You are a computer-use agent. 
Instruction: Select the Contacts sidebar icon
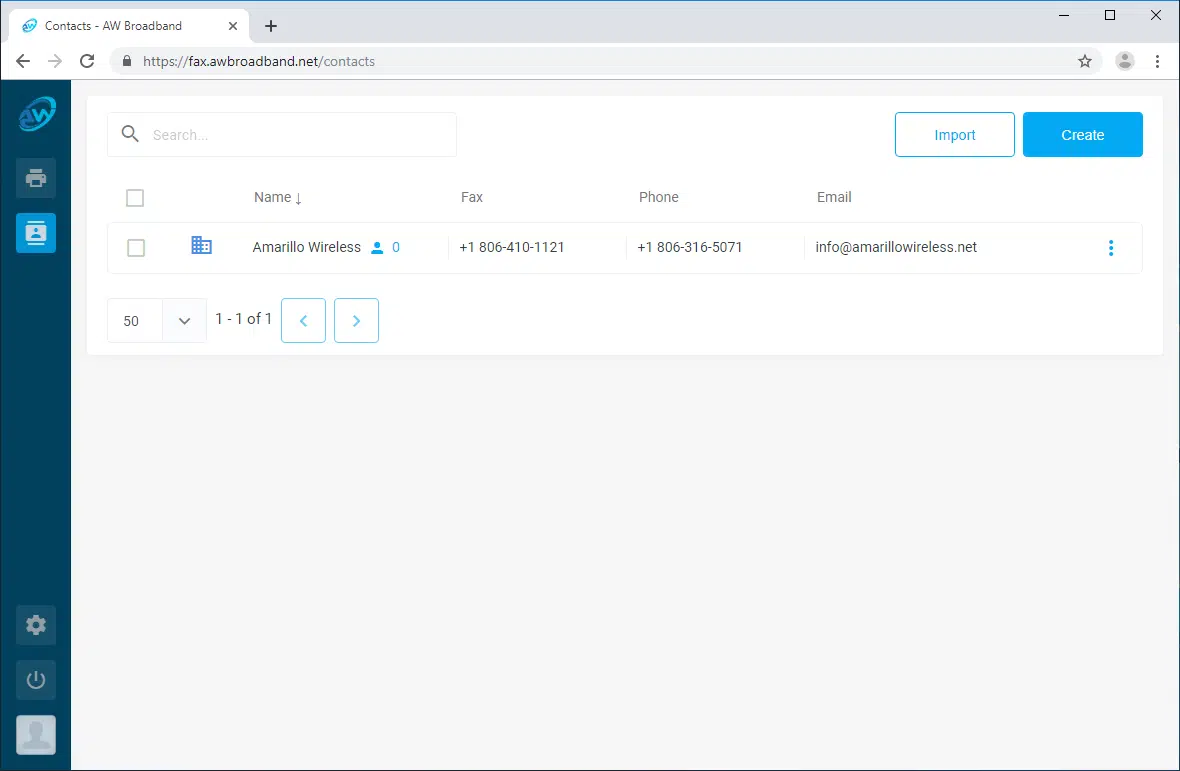(x=36, y=233)
